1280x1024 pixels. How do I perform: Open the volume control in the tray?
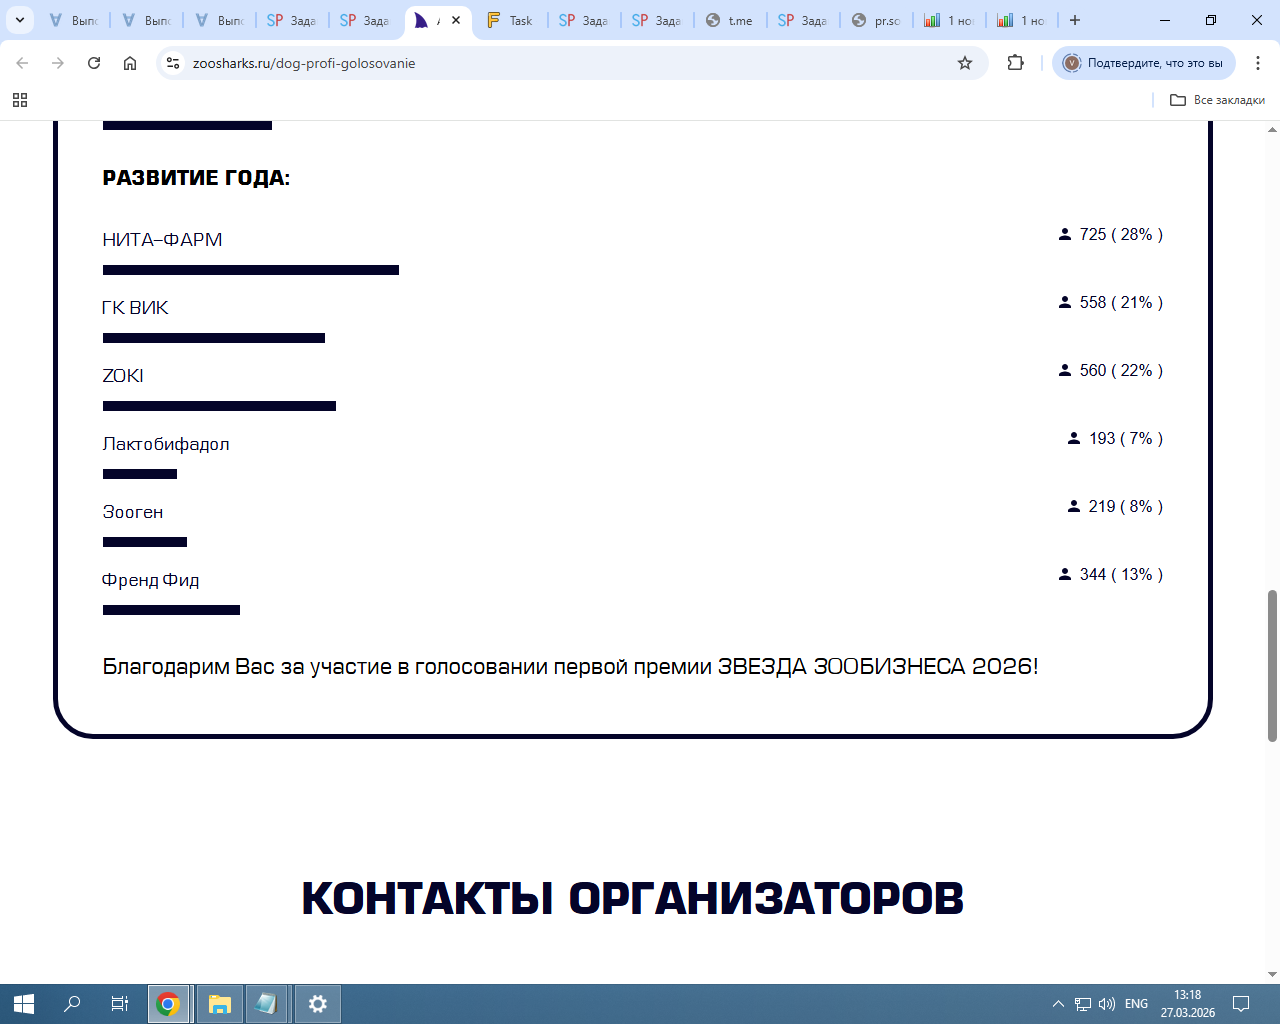[x=1107, y=1004]
